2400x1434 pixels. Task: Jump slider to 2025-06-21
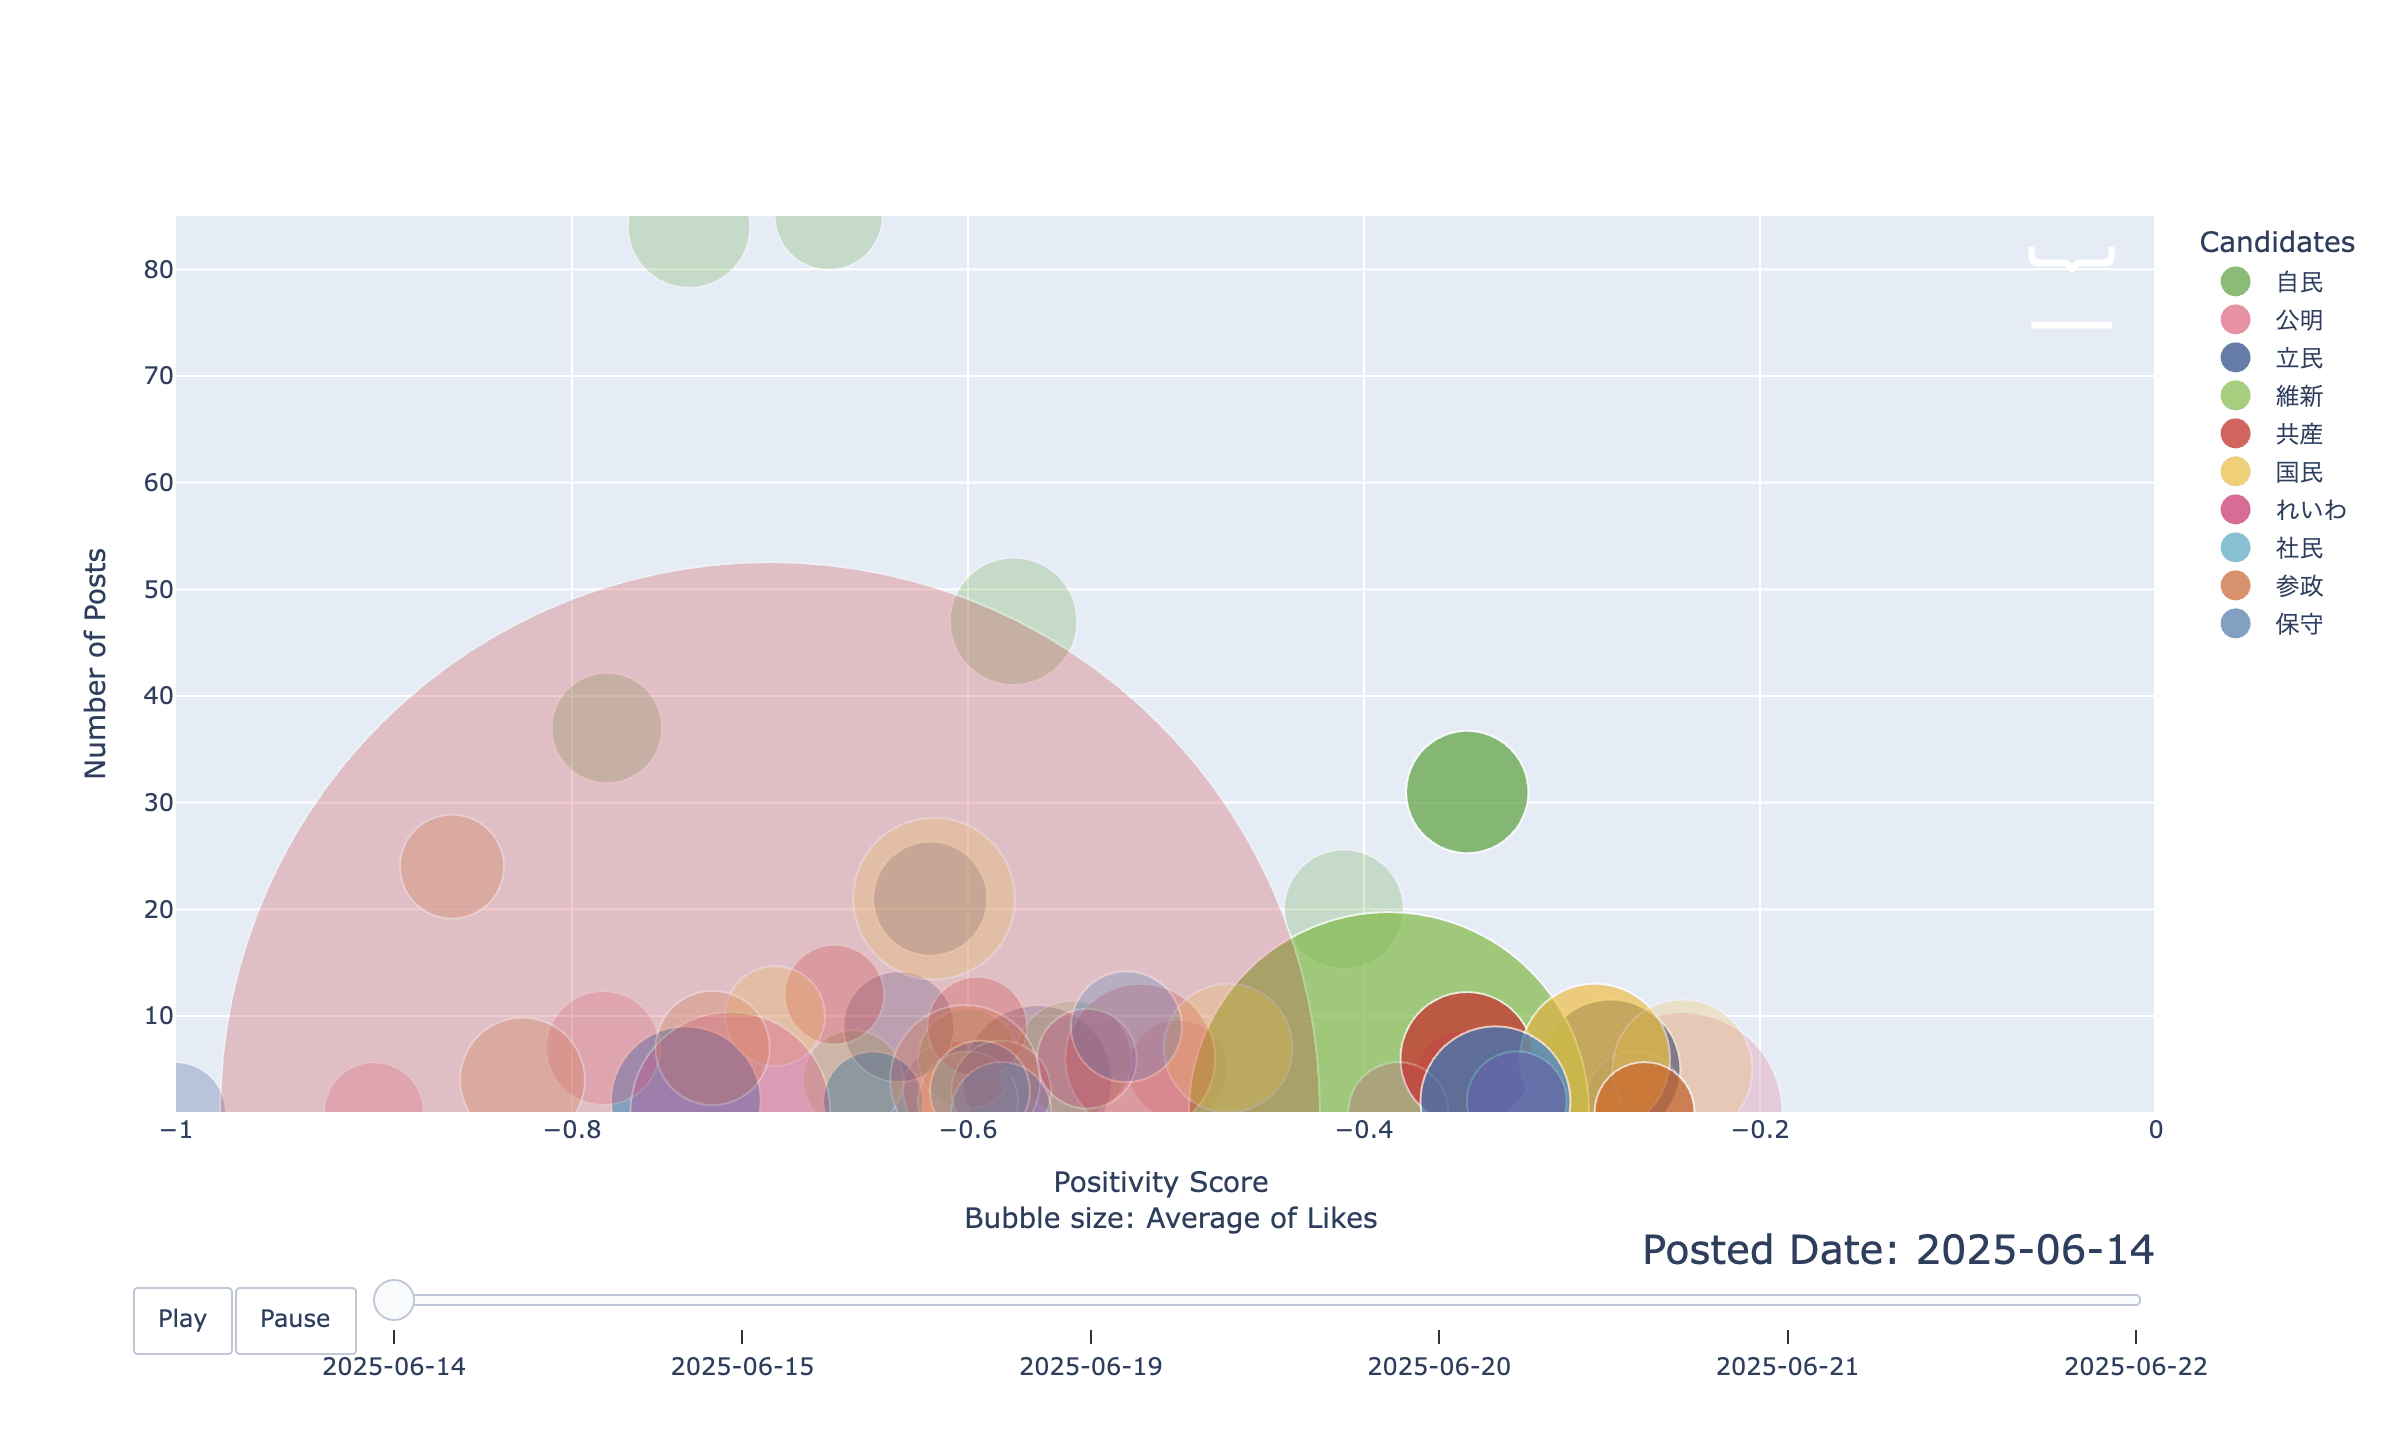[1787, 1366]
